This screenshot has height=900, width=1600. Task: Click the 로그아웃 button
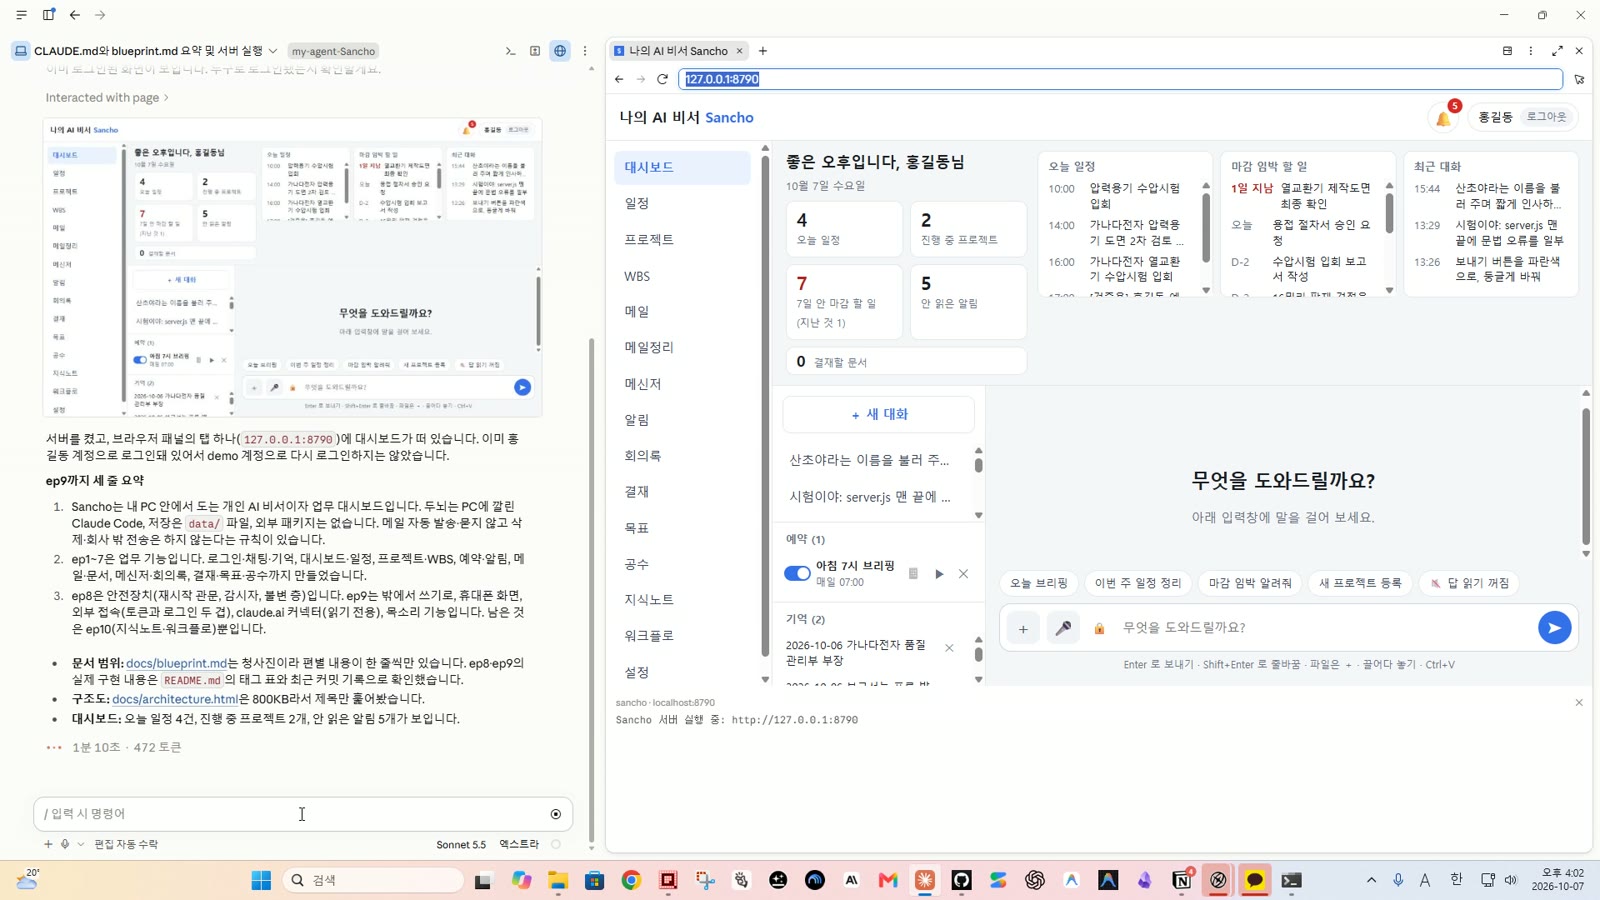click(x=1546, y=117)
